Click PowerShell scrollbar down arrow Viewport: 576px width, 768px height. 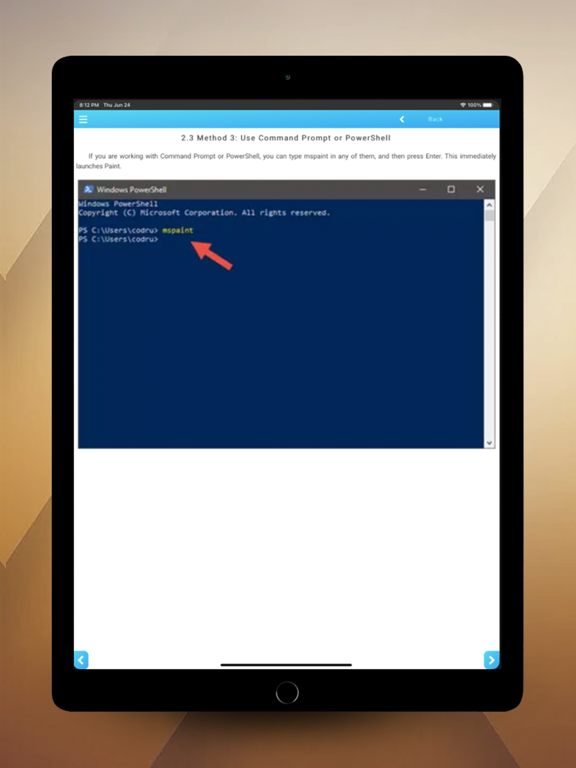click(x=489, y=443)
